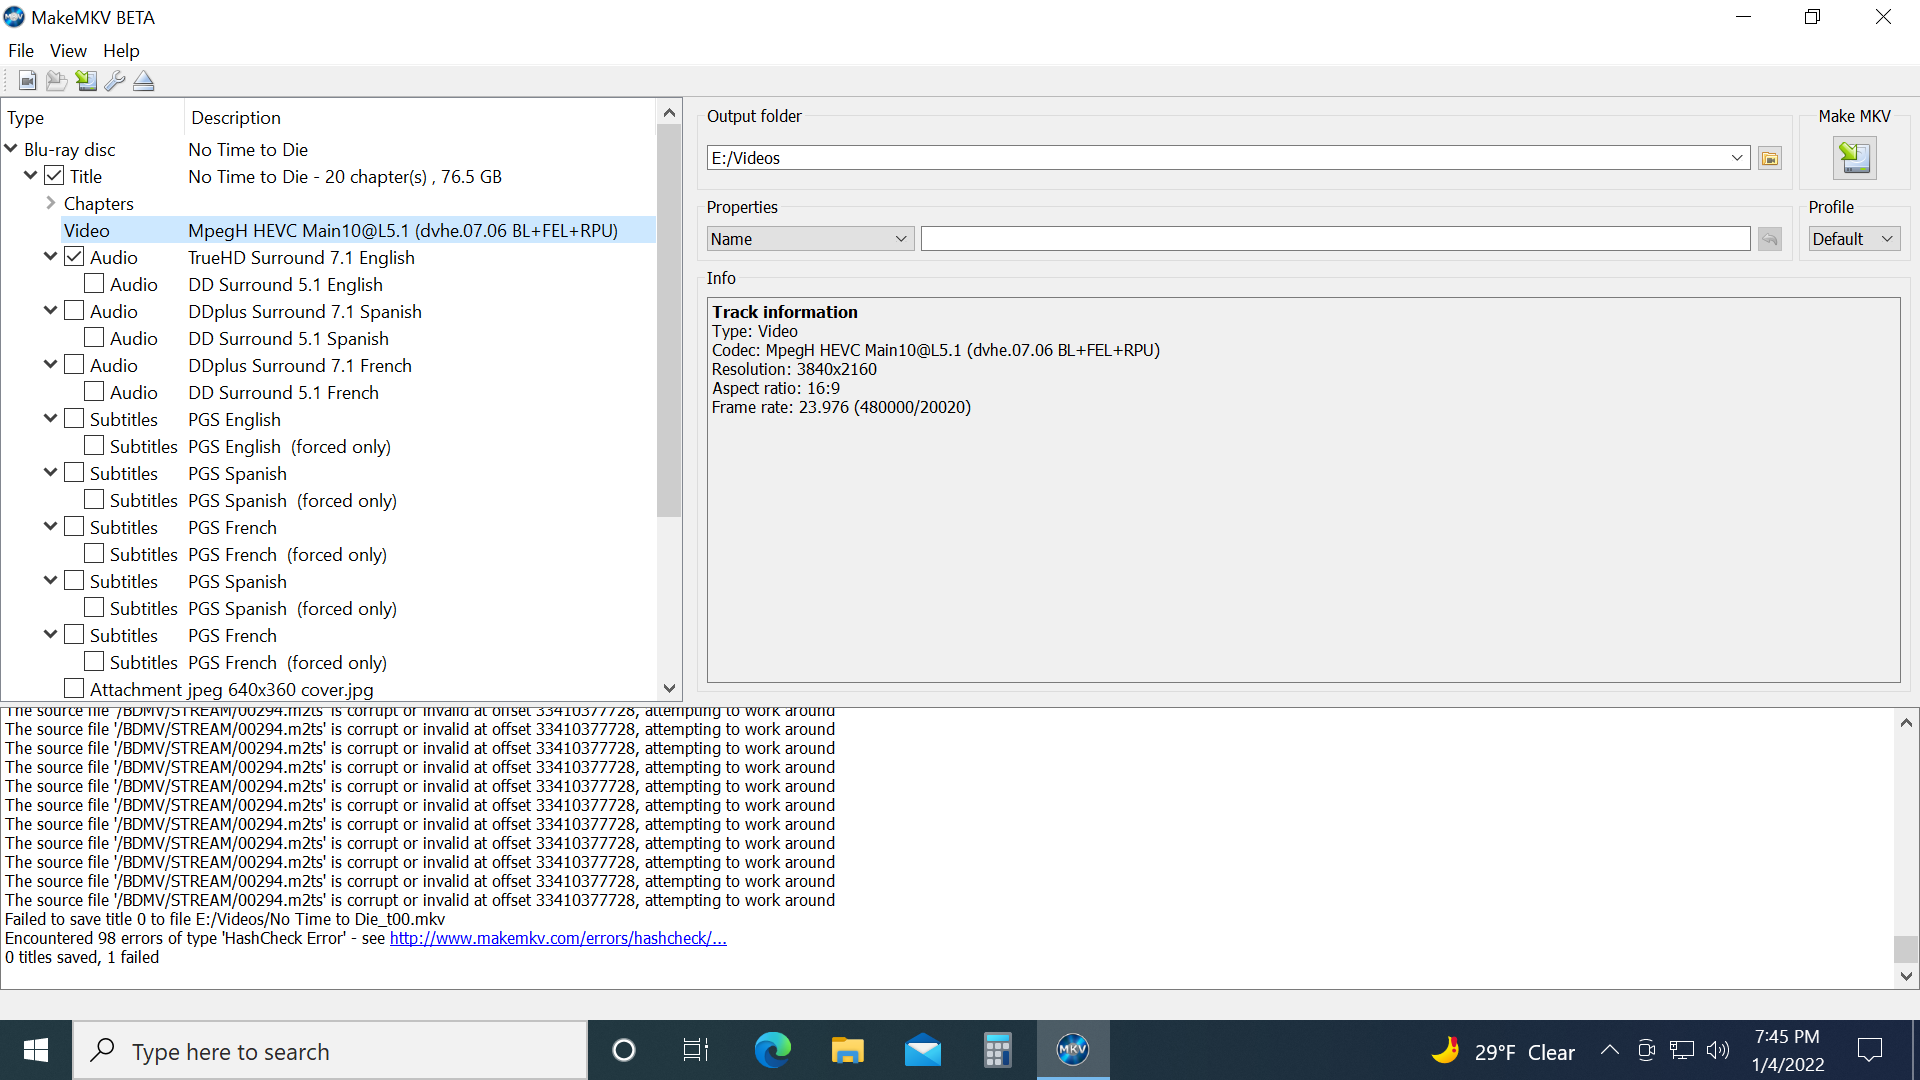
Task: Click the volume speaker tray icon
Action: point(1718,1050)
